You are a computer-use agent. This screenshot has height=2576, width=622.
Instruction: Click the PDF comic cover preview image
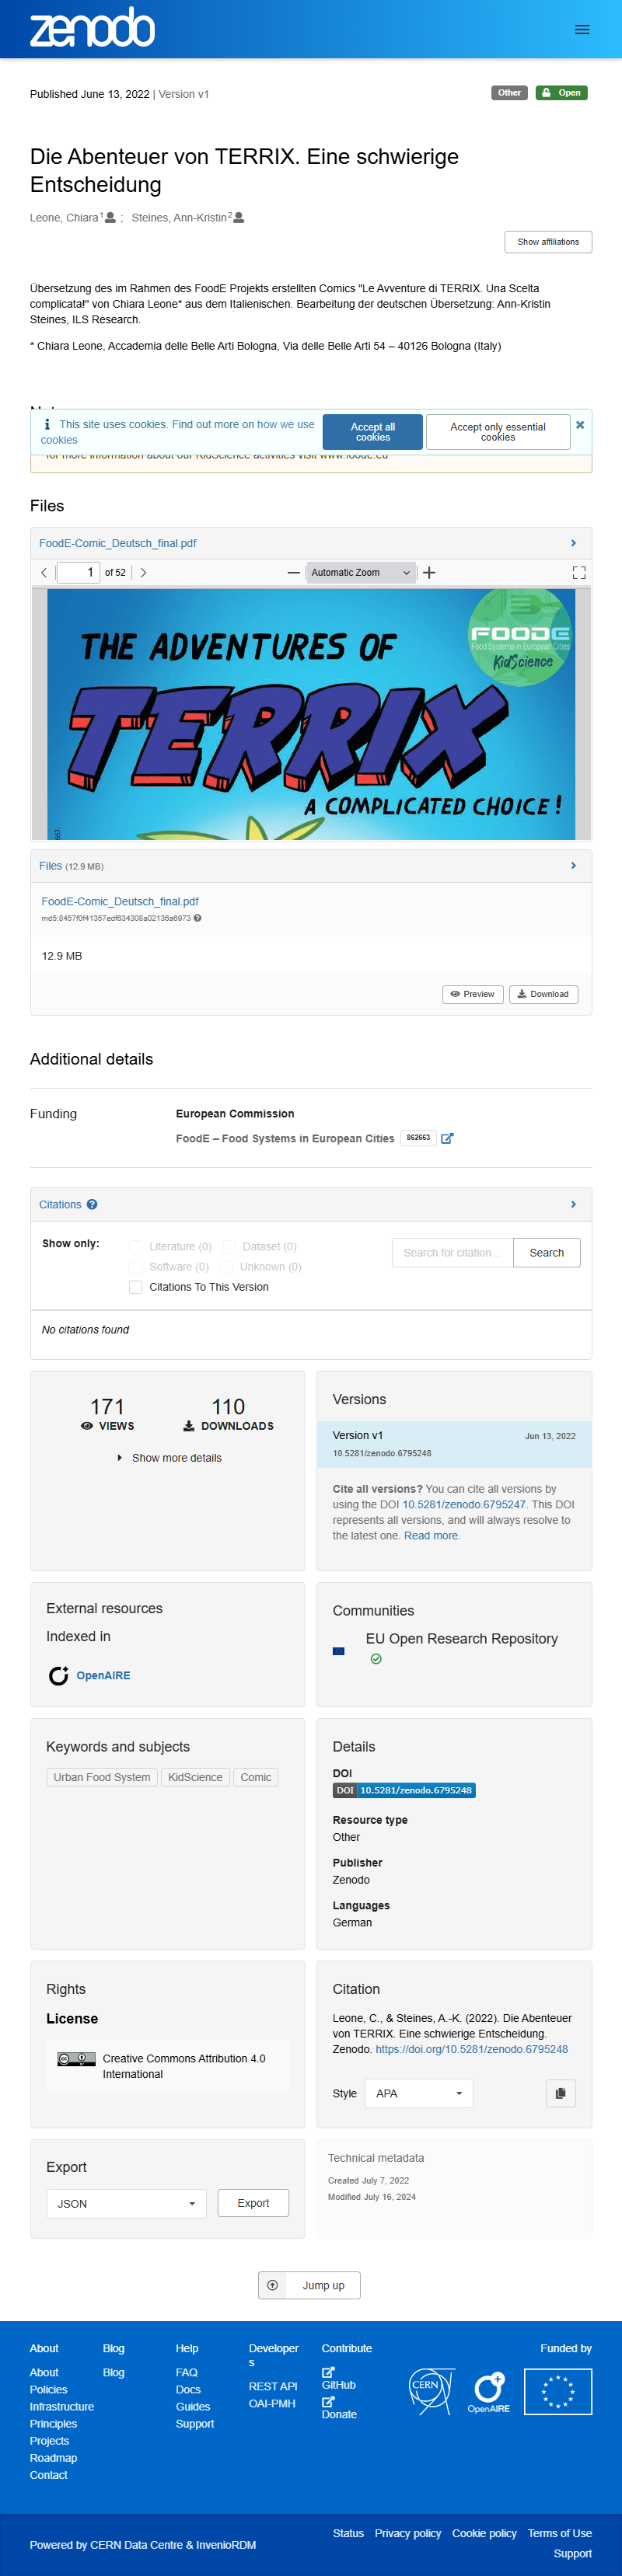point(311,714)
